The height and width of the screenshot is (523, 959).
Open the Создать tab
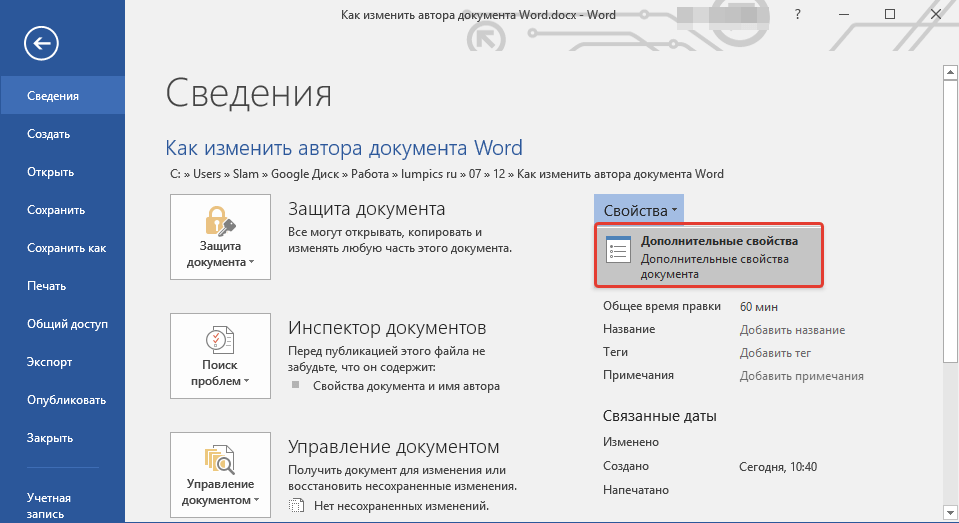(x=48, y=134)
